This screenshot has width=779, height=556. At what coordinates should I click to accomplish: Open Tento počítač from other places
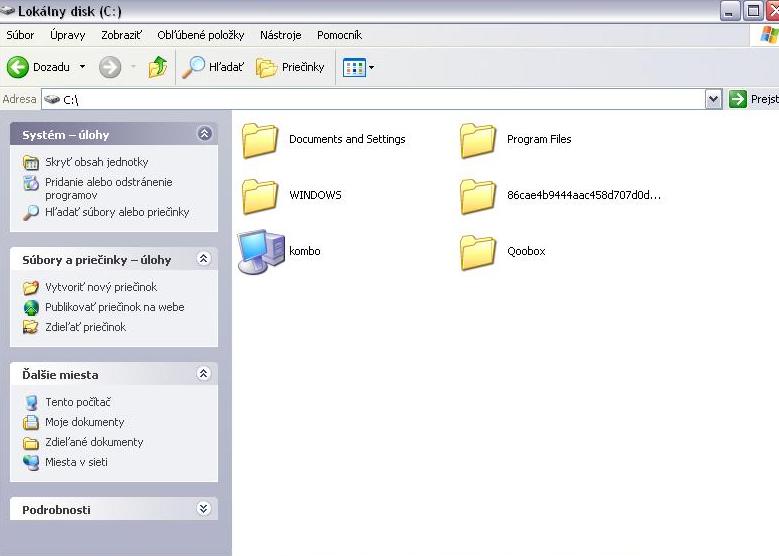click(x=78, y=402)
